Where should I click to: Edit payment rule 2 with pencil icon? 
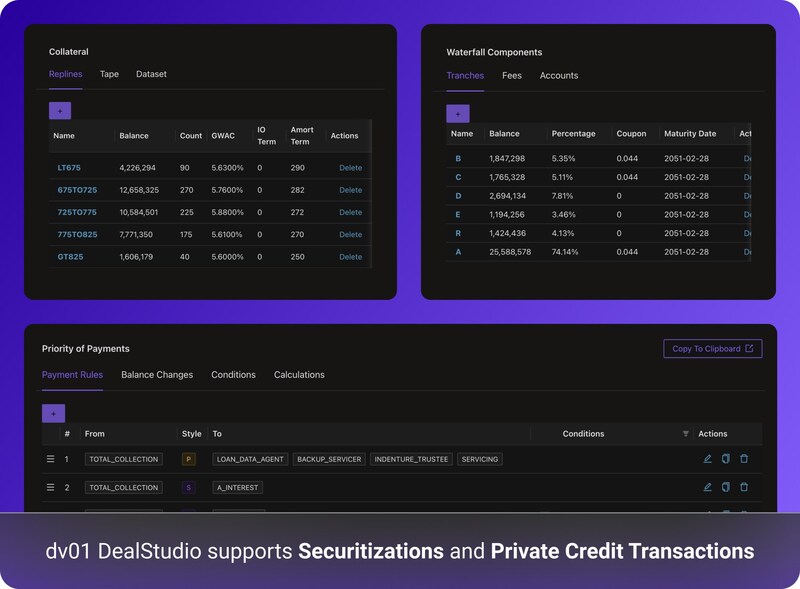(x=708, y=487)
